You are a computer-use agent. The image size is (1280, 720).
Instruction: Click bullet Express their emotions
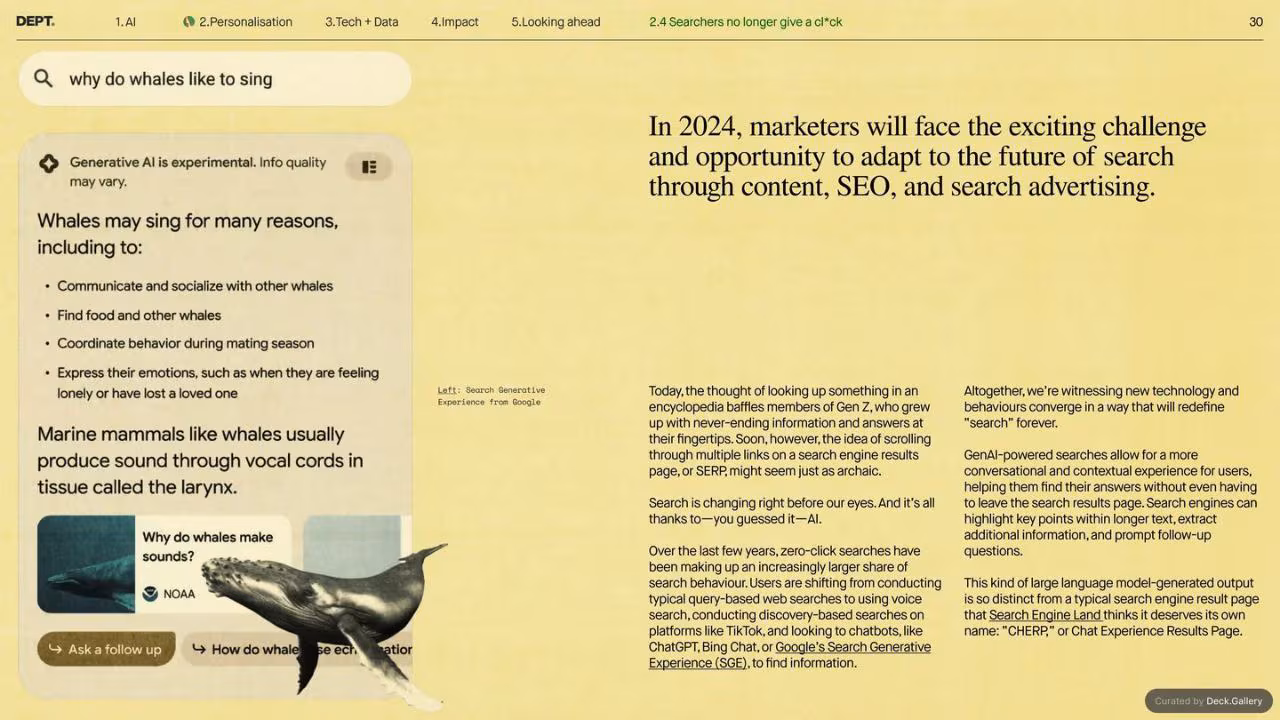[218, 383]
